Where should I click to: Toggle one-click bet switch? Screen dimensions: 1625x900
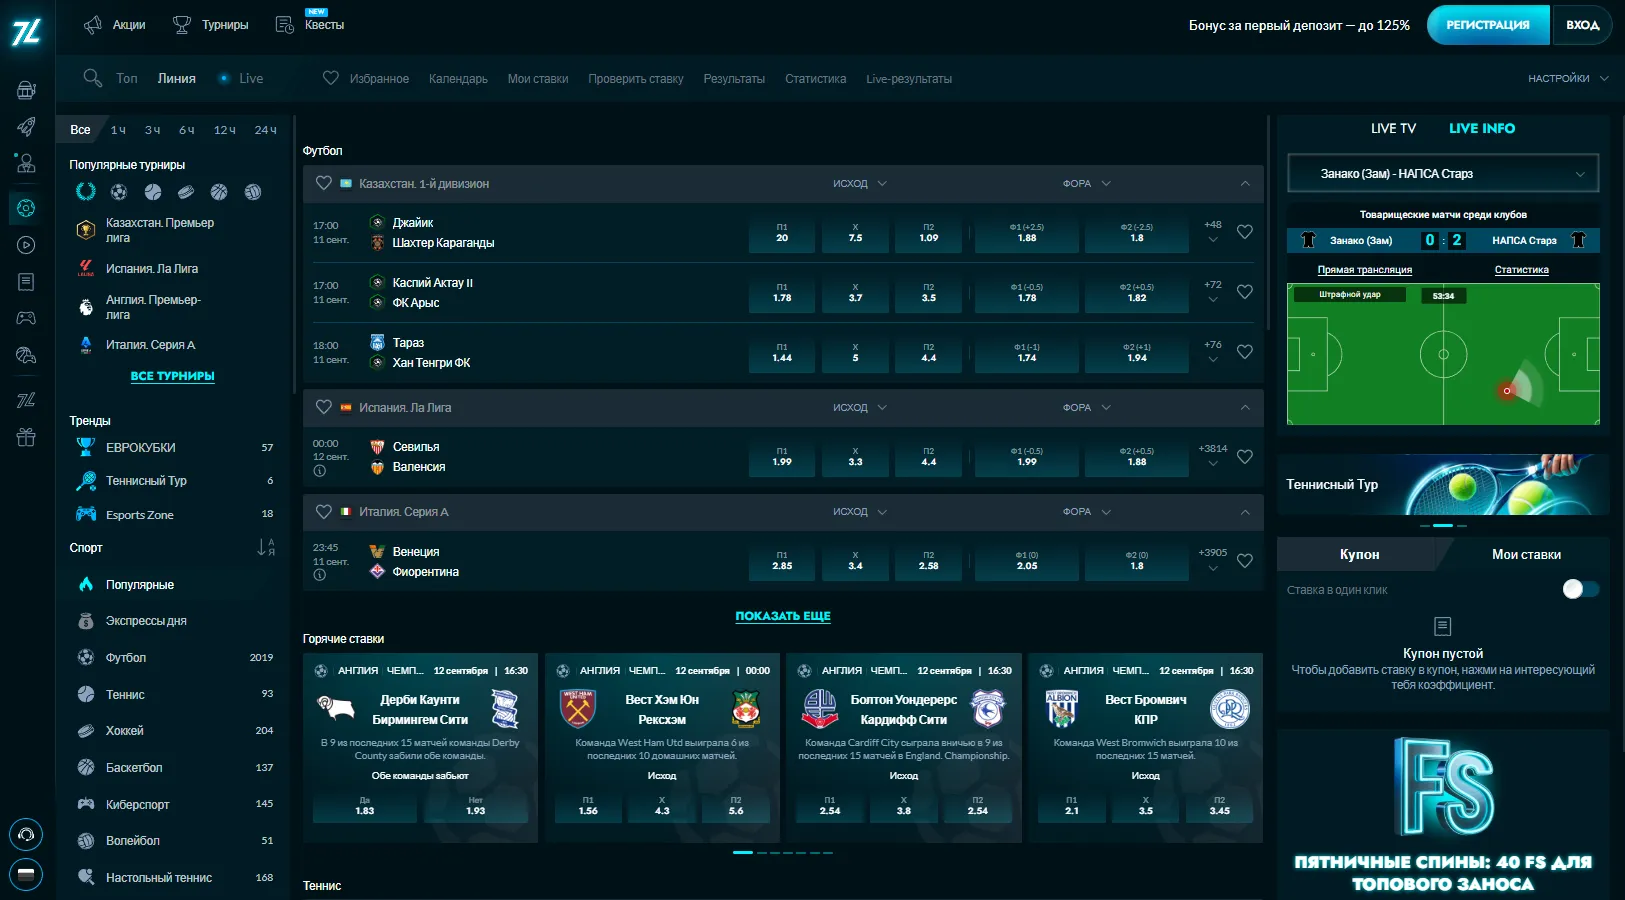tap(1581, 589)
